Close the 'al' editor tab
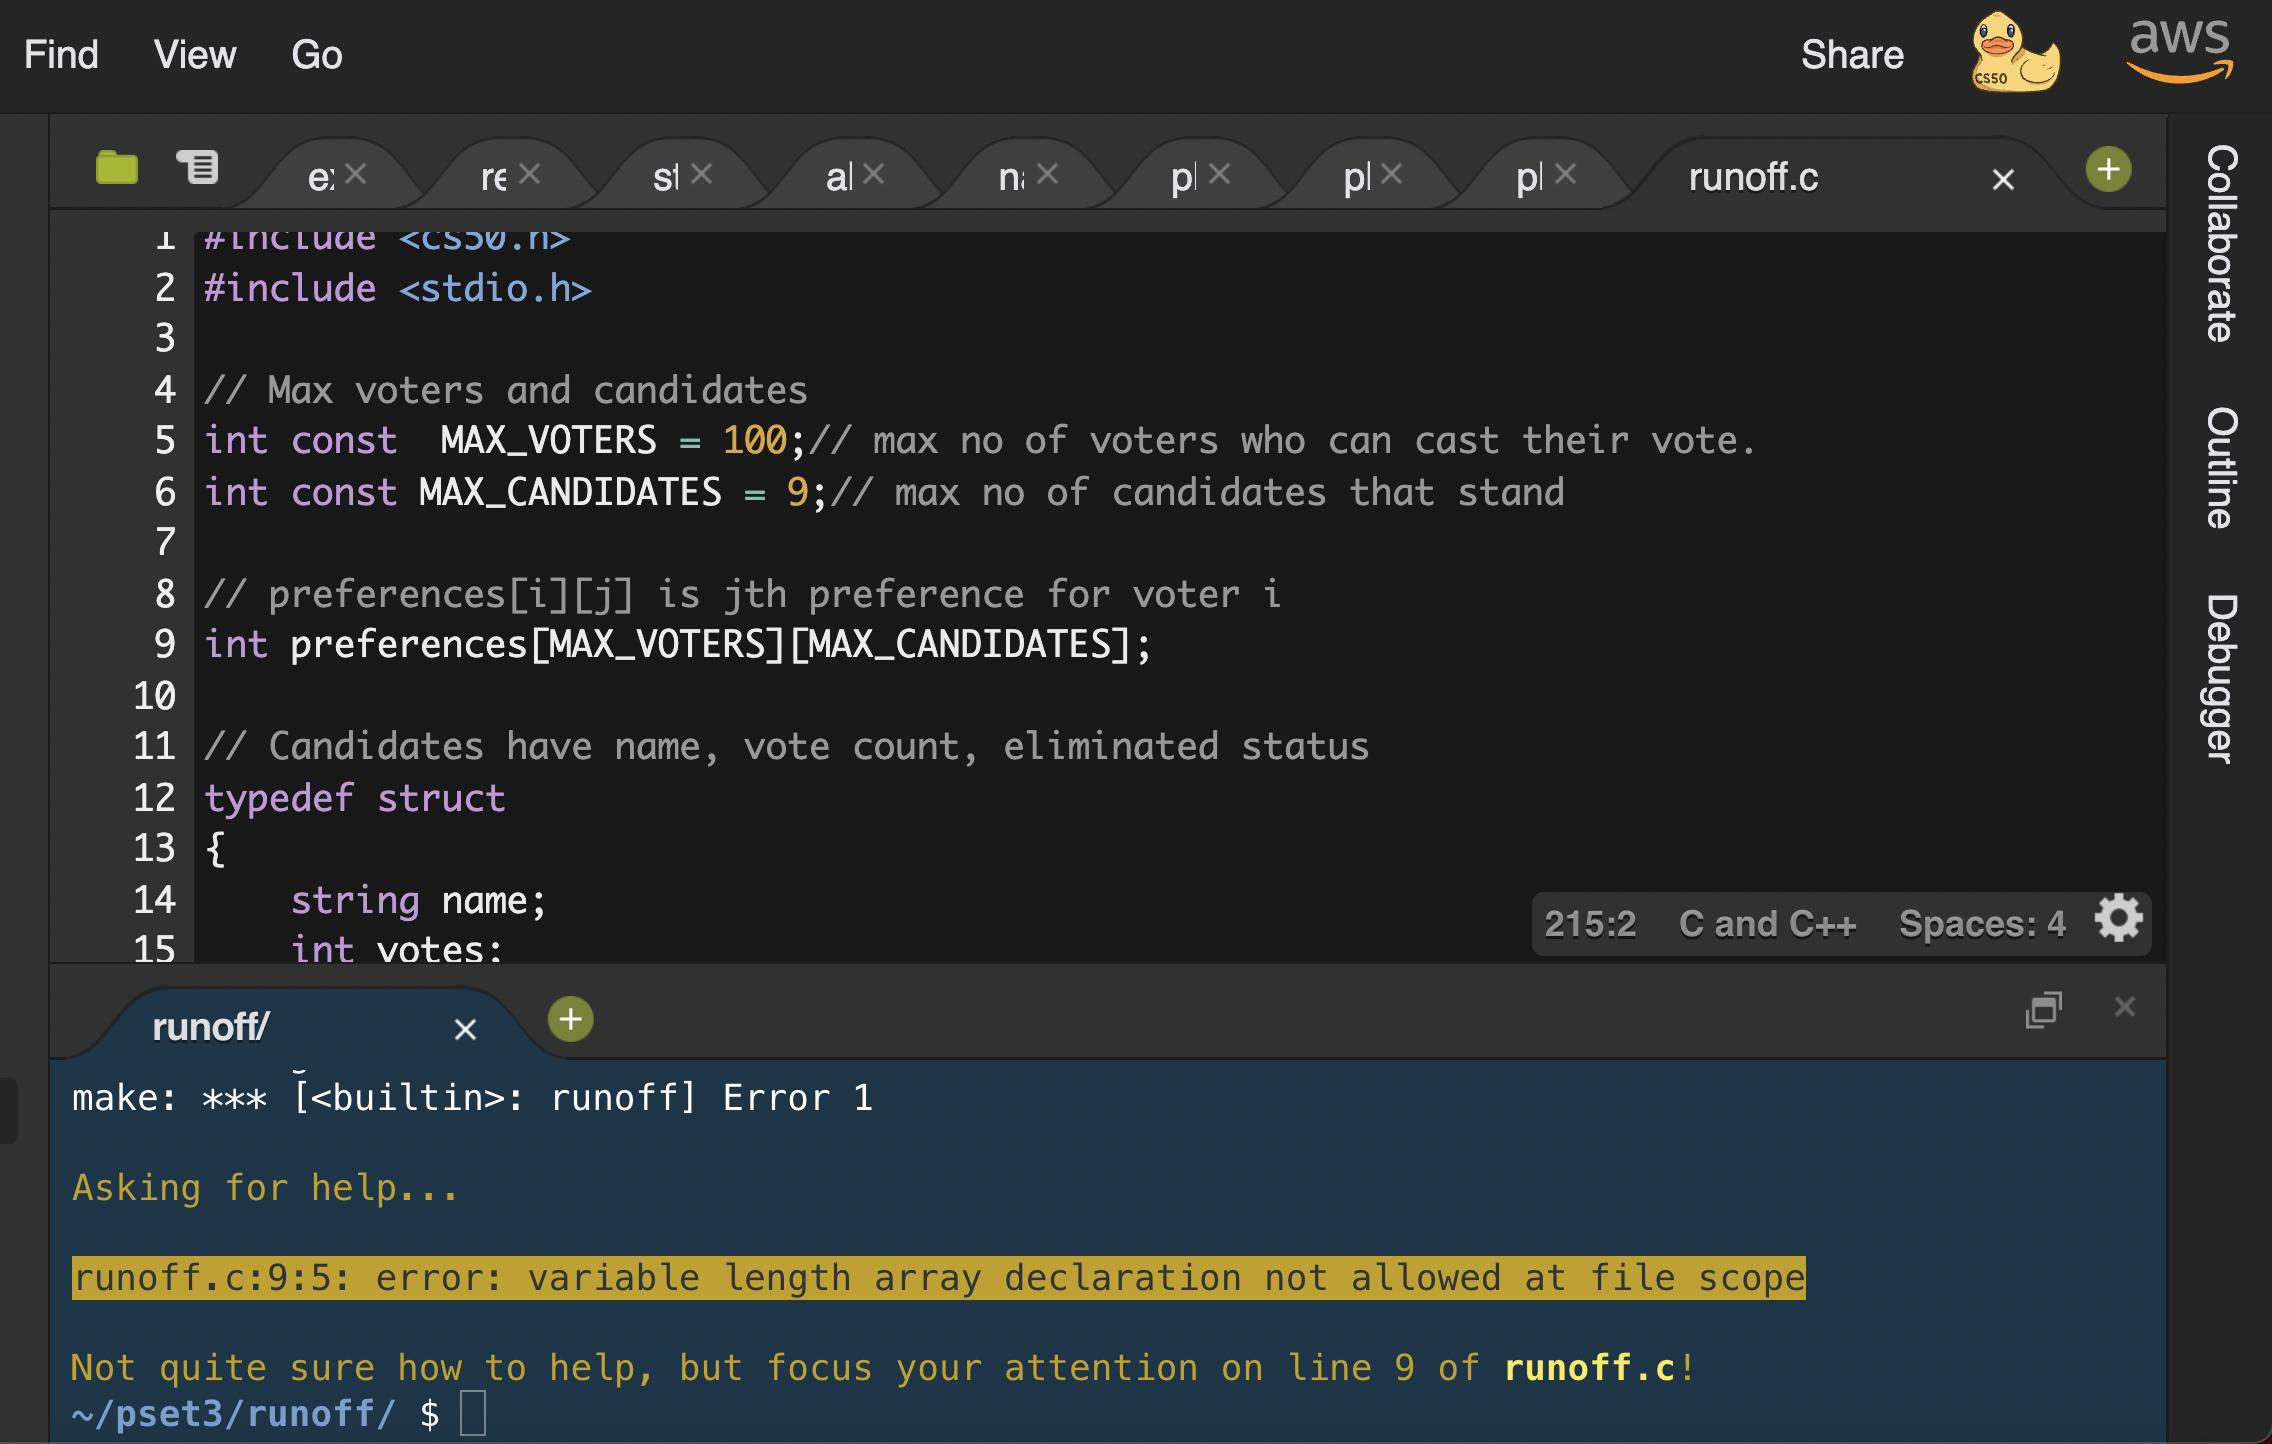2272x1444 pixels. pos(874,174)
